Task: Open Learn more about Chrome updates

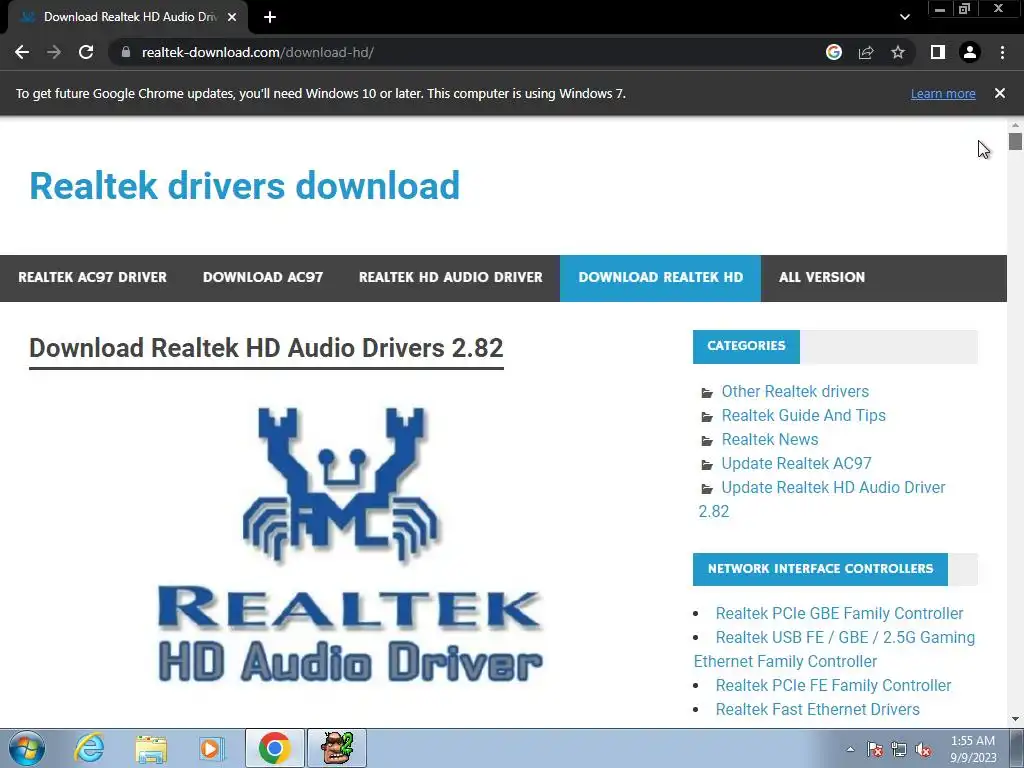Action: 943,93
